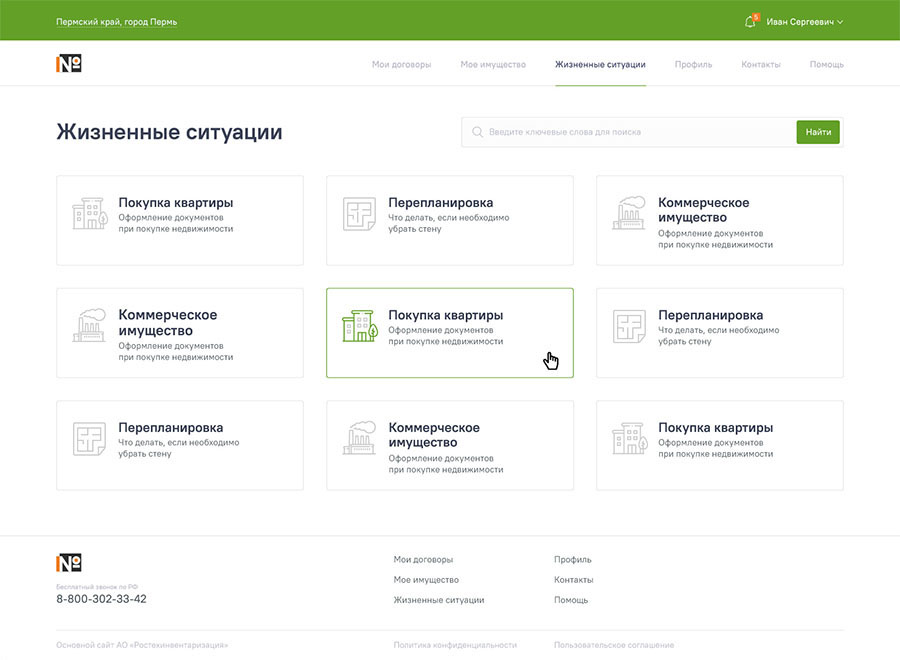Screen dimensions: 900x660
Task: Click the green highlighted apartment building icon
Action: coord(358,327)
